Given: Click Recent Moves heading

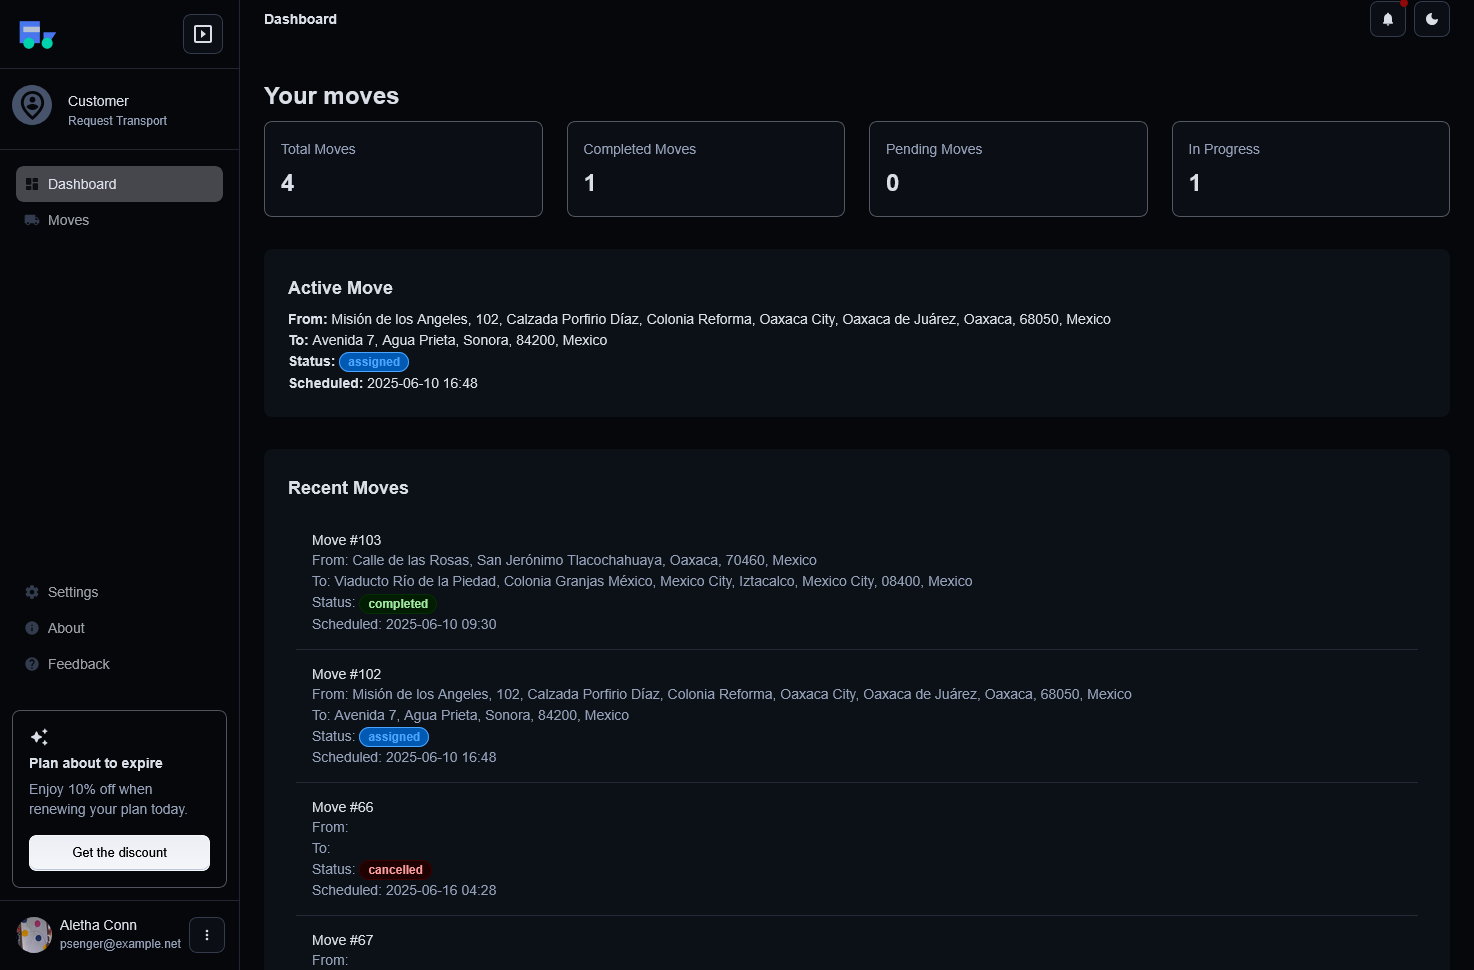Looking at the screenshot, I should click(348, 488).
